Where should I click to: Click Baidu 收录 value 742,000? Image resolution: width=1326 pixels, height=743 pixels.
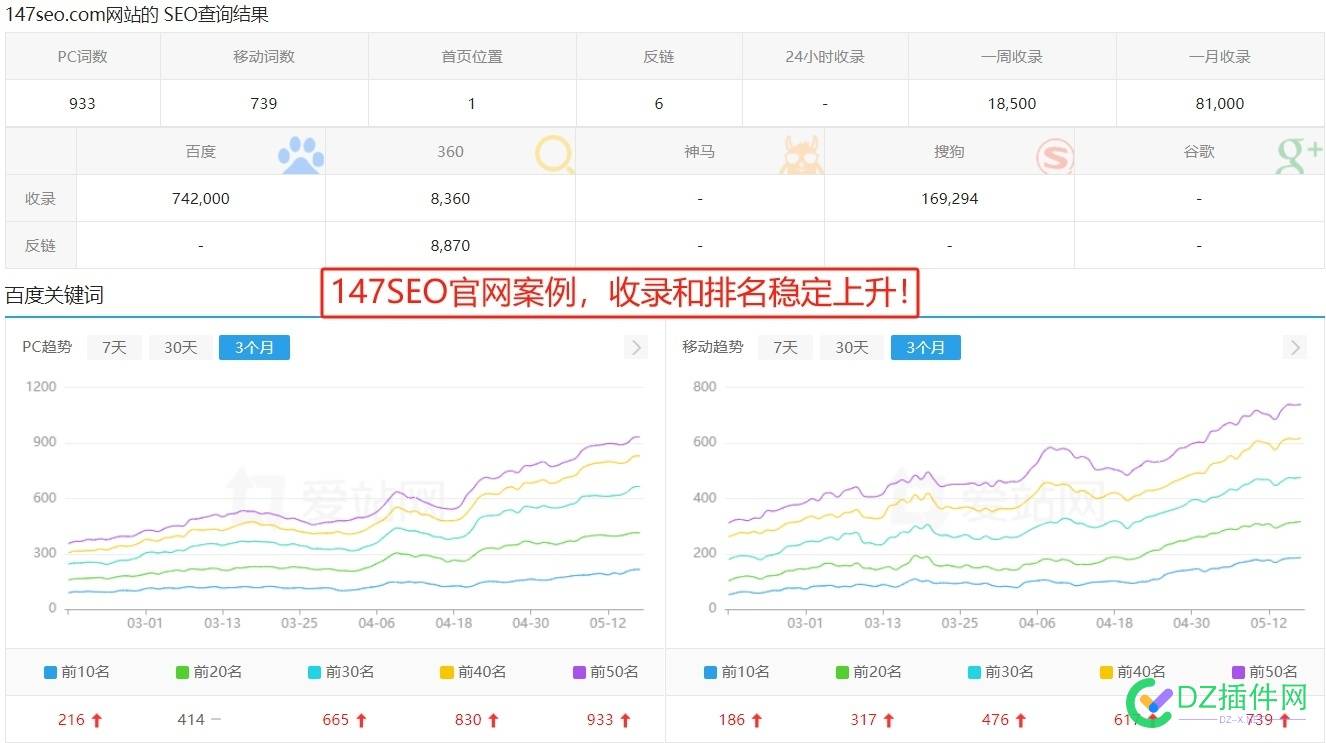201,198
